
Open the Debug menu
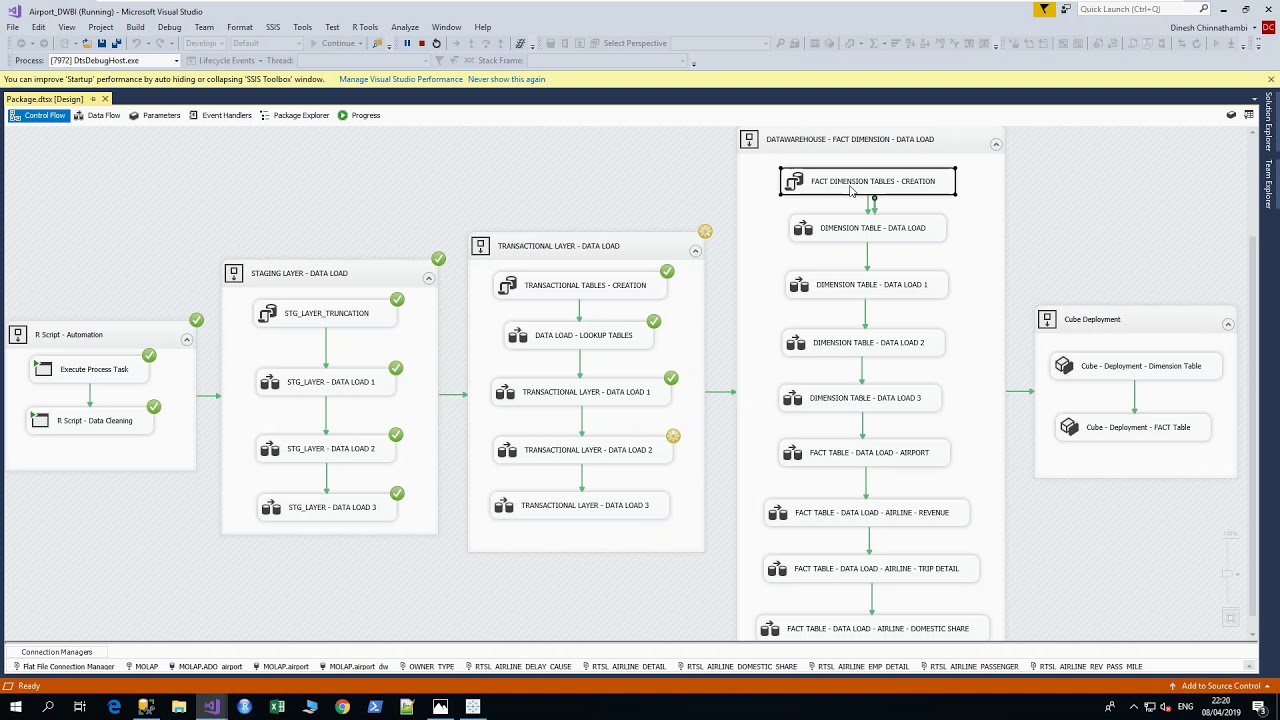click(169, 27)
